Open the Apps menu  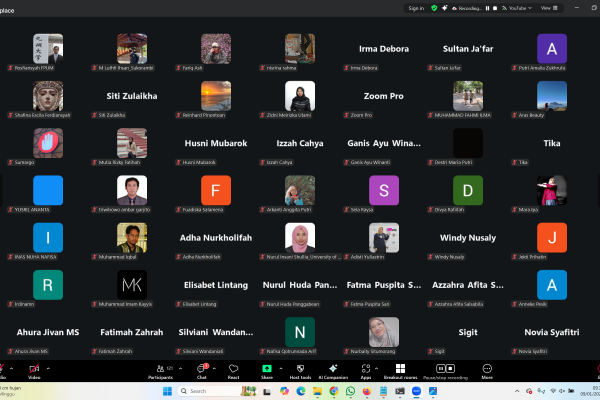point(366,370)
